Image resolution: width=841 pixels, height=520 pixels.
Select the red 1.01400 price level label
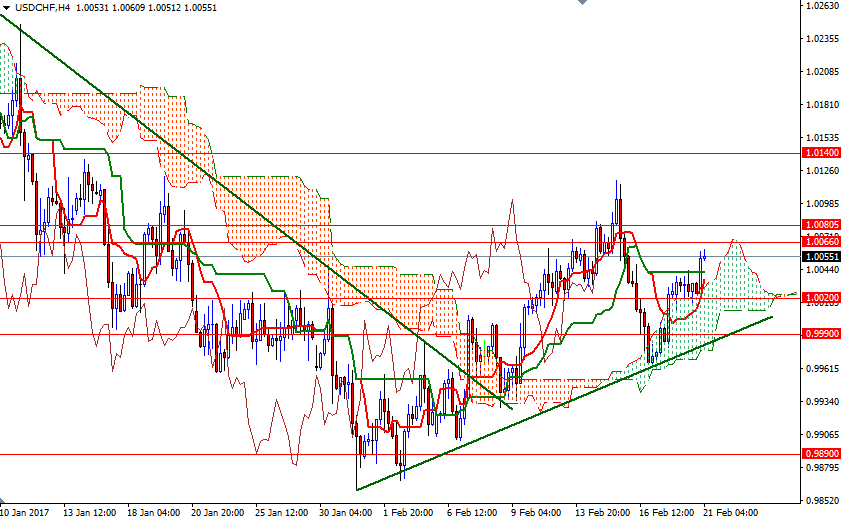pyautogui.click(x=821, y=153)
